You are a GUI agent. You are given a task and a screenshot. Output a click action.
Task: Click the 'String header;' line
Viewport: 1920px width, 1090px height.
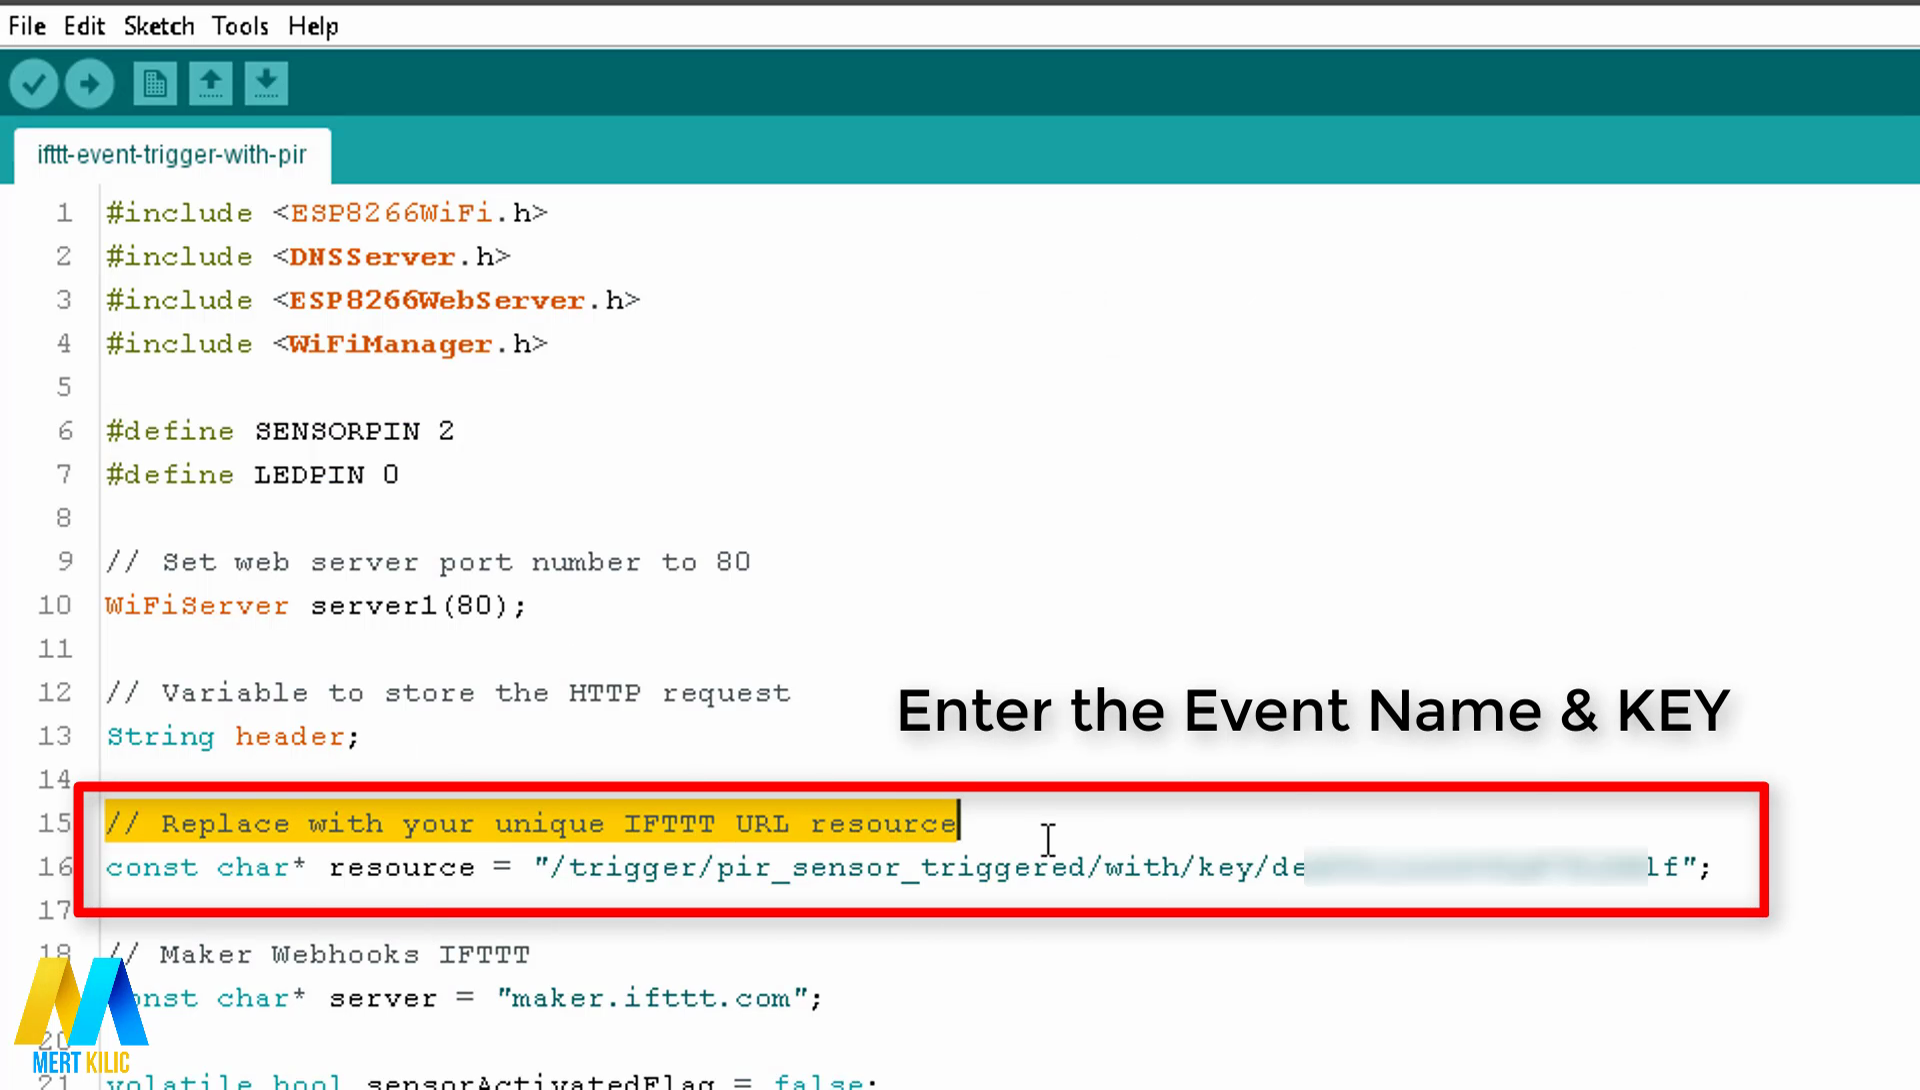coord(232,737)
